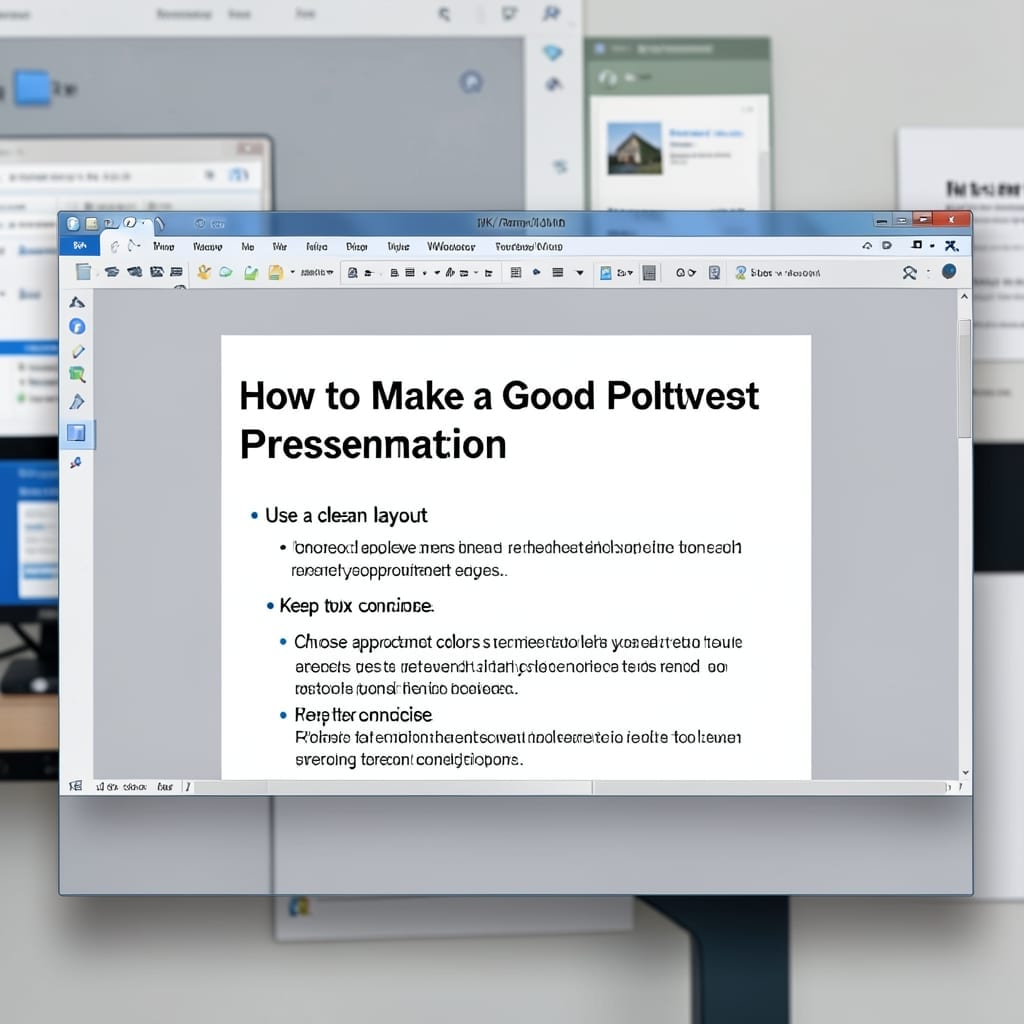The image size is (1024, 1024).
Task: Click the Share button with person icon
Action: pyautogui.click(x=778, y=273)
